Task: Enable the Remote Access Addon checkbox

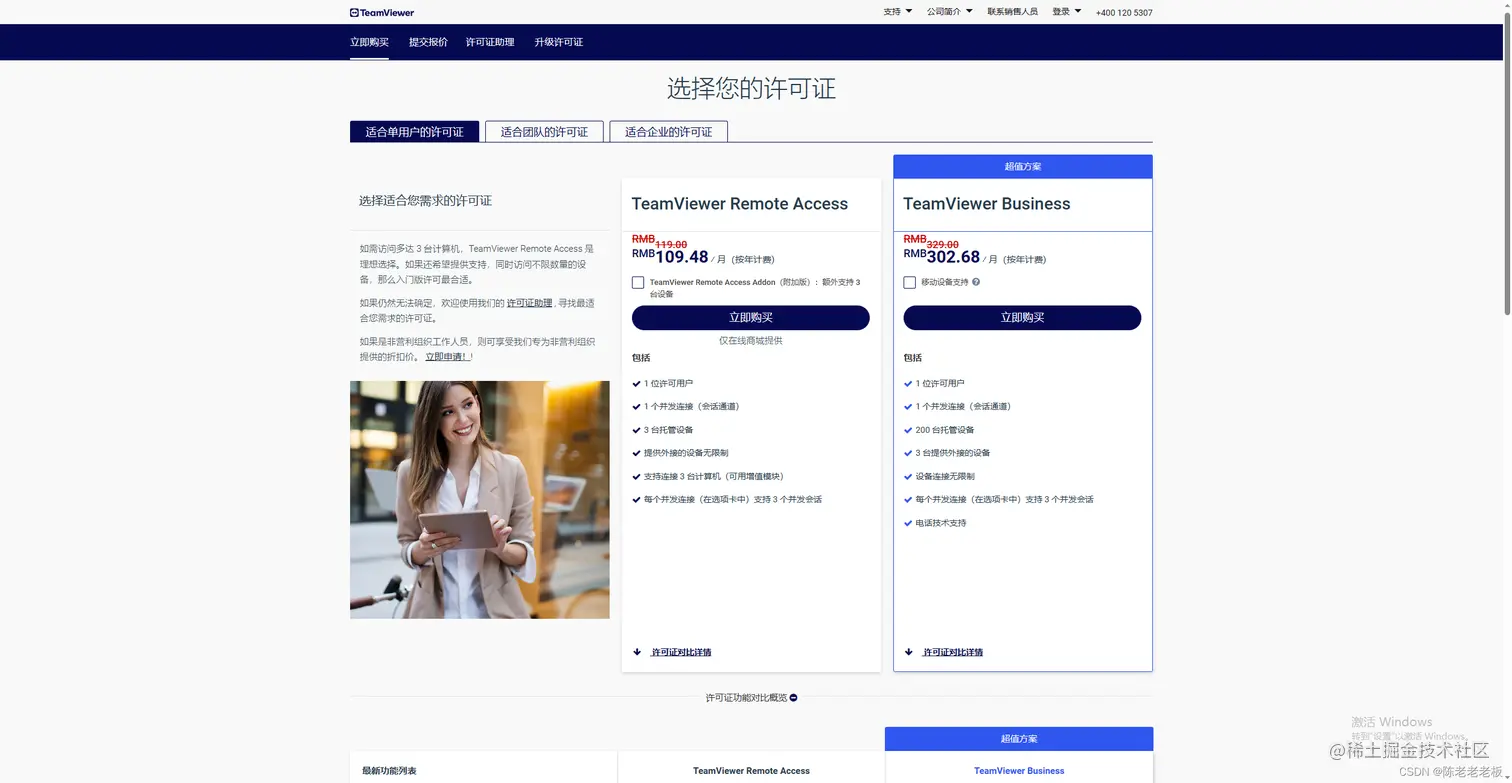Action: (x=638, y=283)
